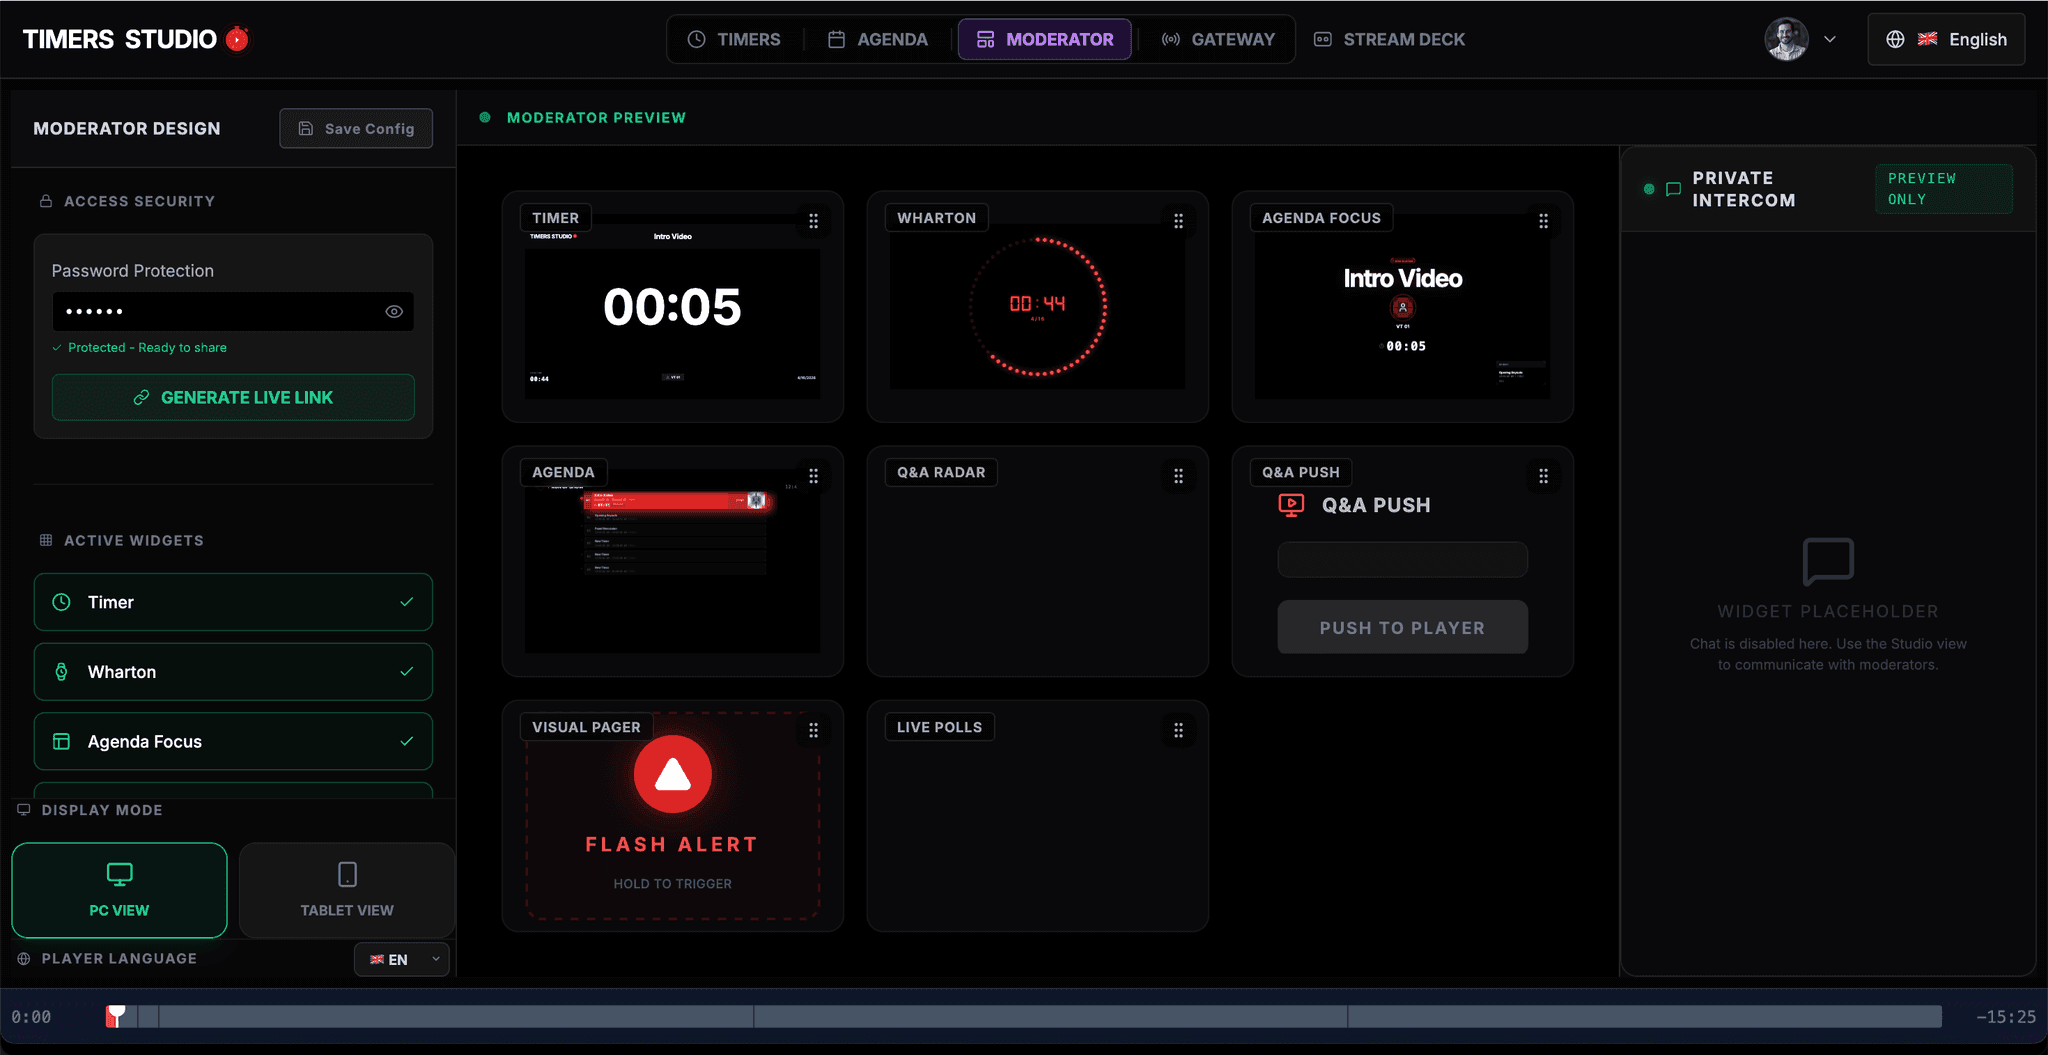Click the monitor icon beside Display Mode

point(24,810)
